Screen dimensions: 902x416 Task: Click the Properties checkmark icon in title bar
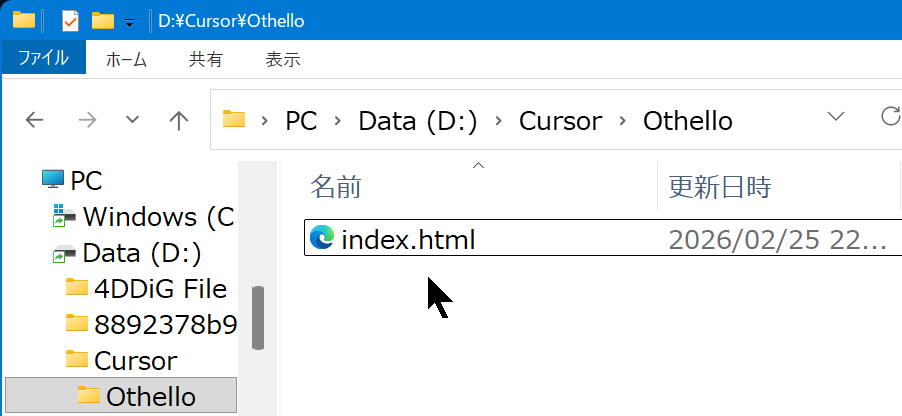point(70,20)
